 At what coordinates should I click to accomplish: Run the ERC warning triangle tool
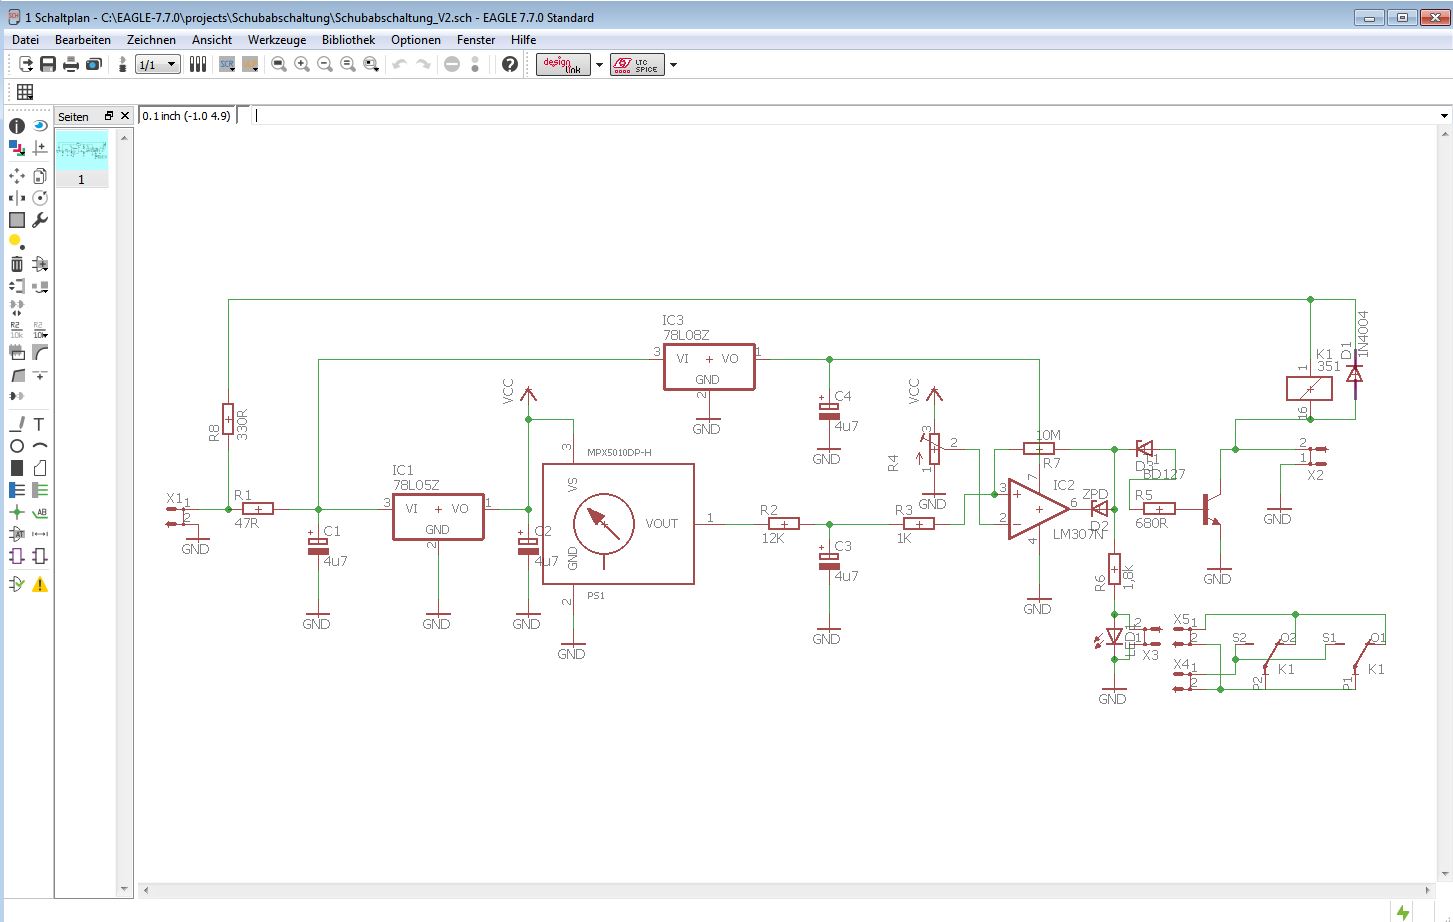[x=40, y=584]
